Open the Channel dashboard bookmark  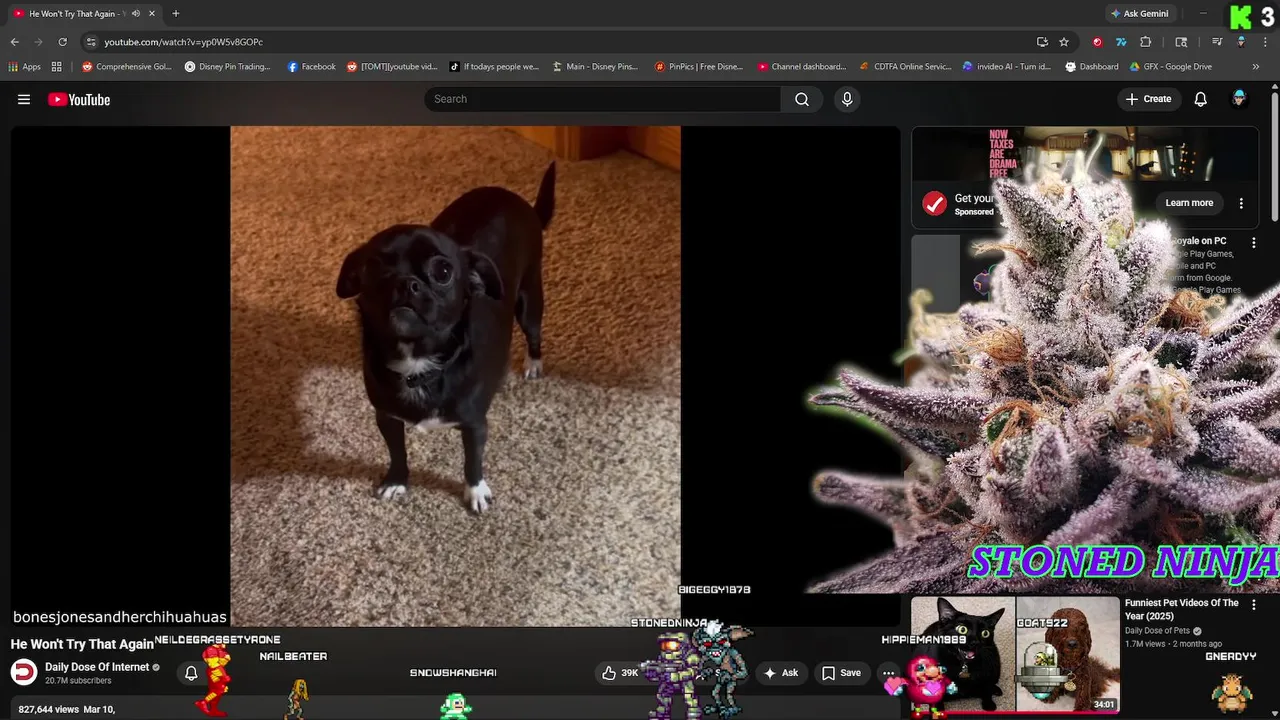(802, 67)
